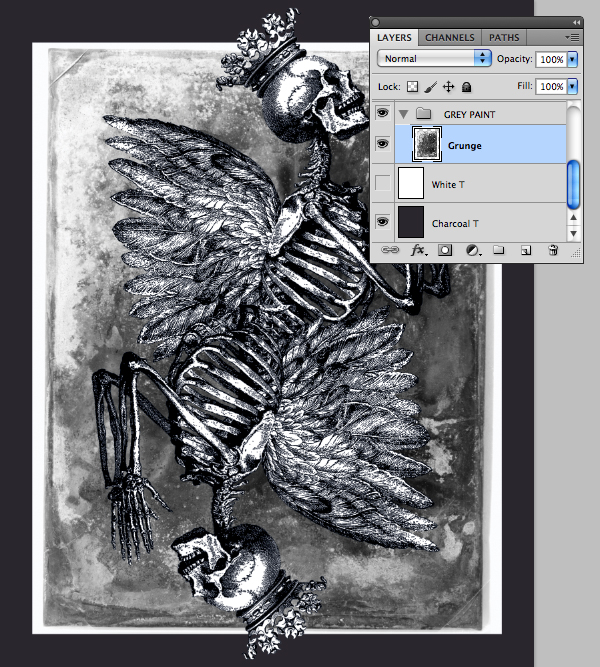Select the GREY PAINT group name

click(x=469, y=114)
